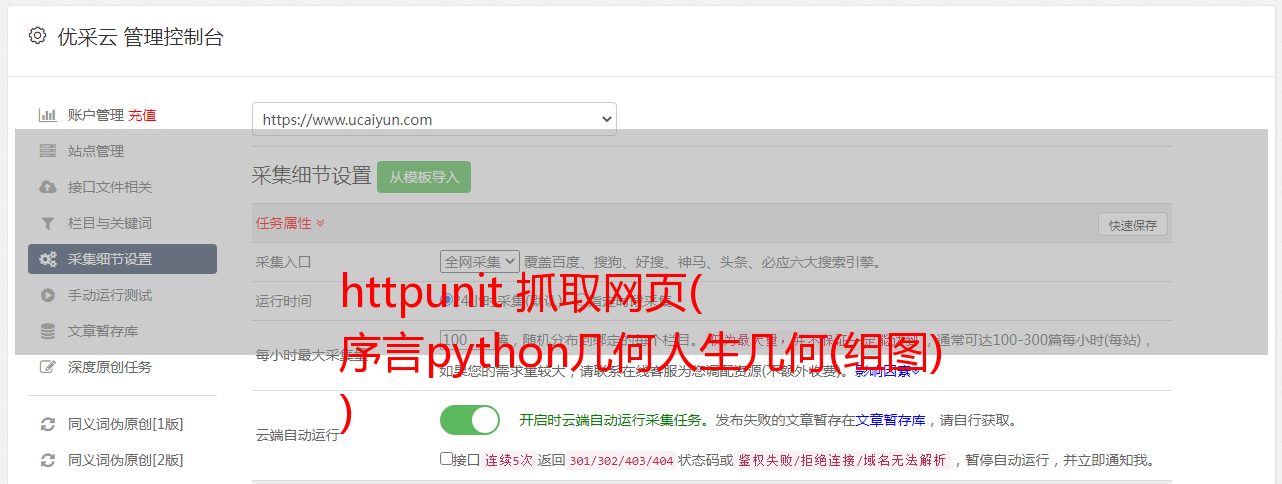Open 手动运行测试 in the sidebar
The image size is (1282, 484).
point(110,295)
